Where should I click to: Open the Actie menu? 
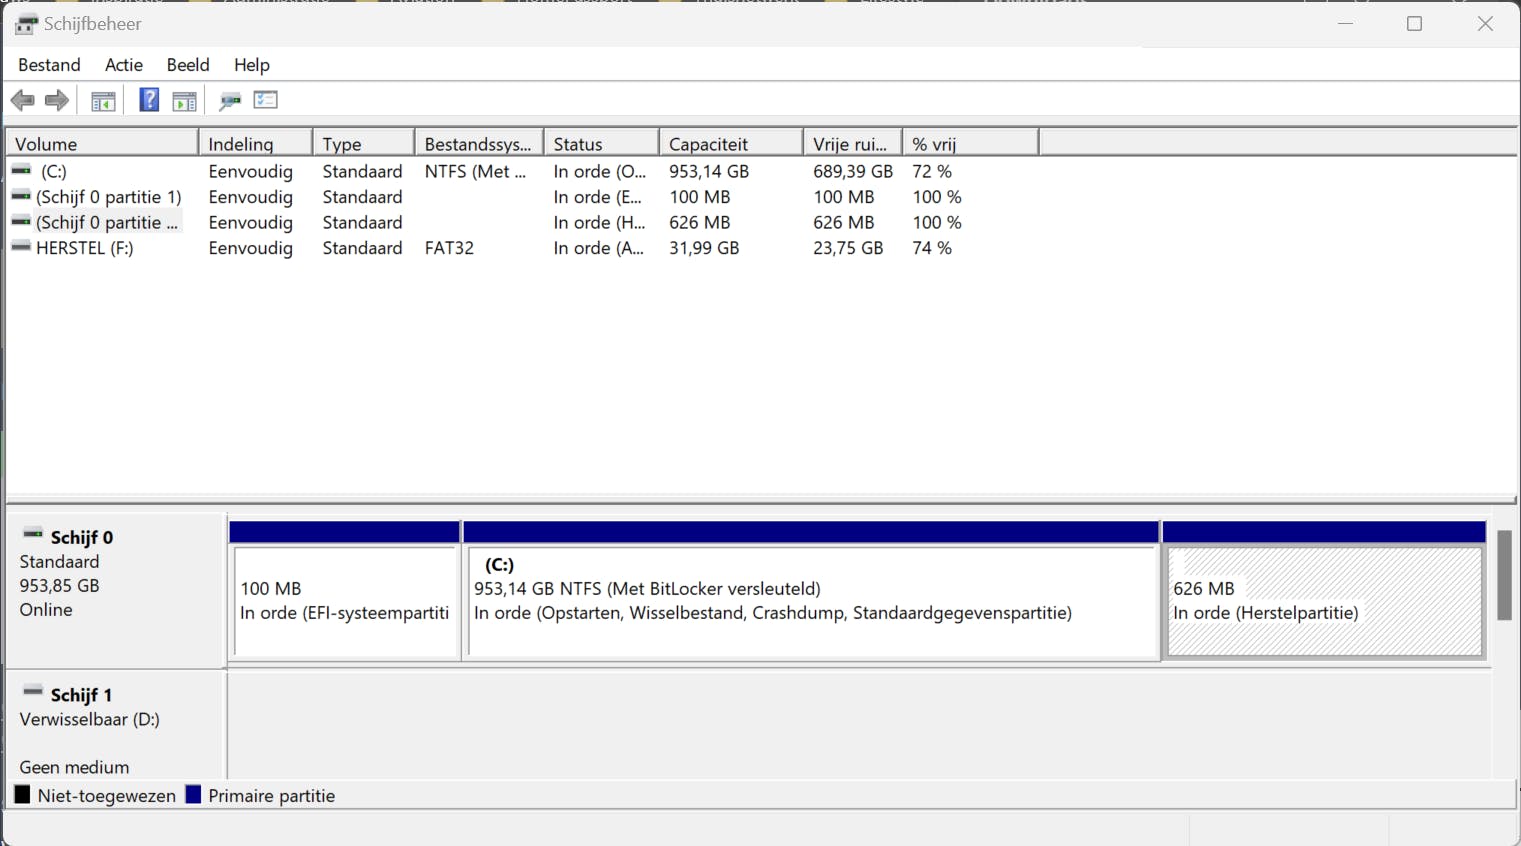124,65
